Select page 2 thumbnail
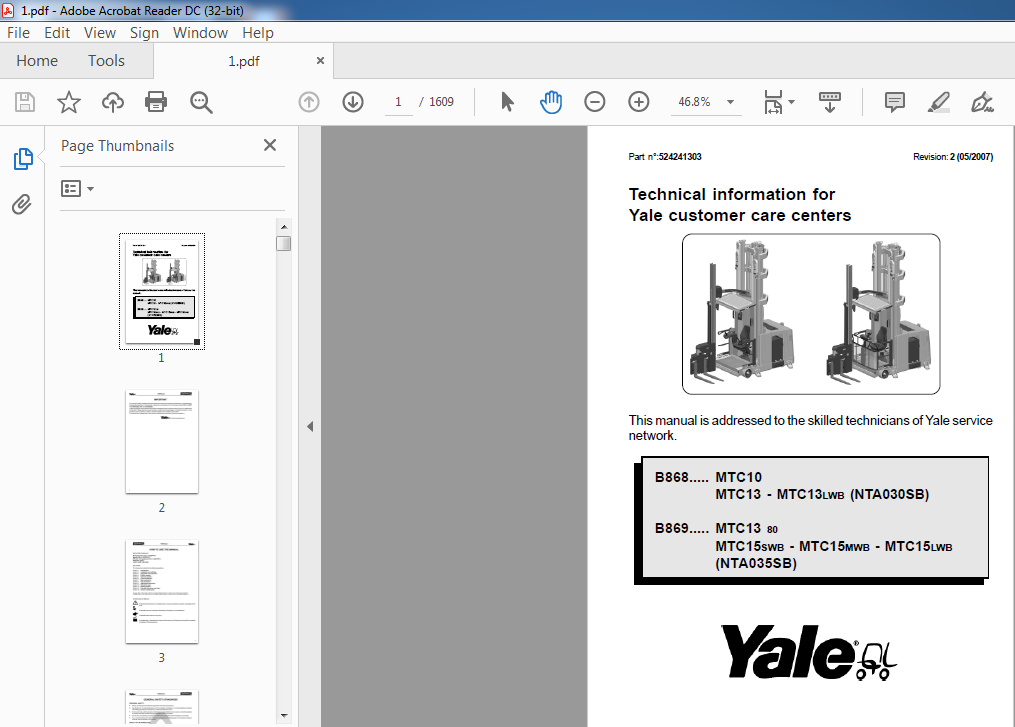Screen dimensions: 1015x727 click(162, 442)
